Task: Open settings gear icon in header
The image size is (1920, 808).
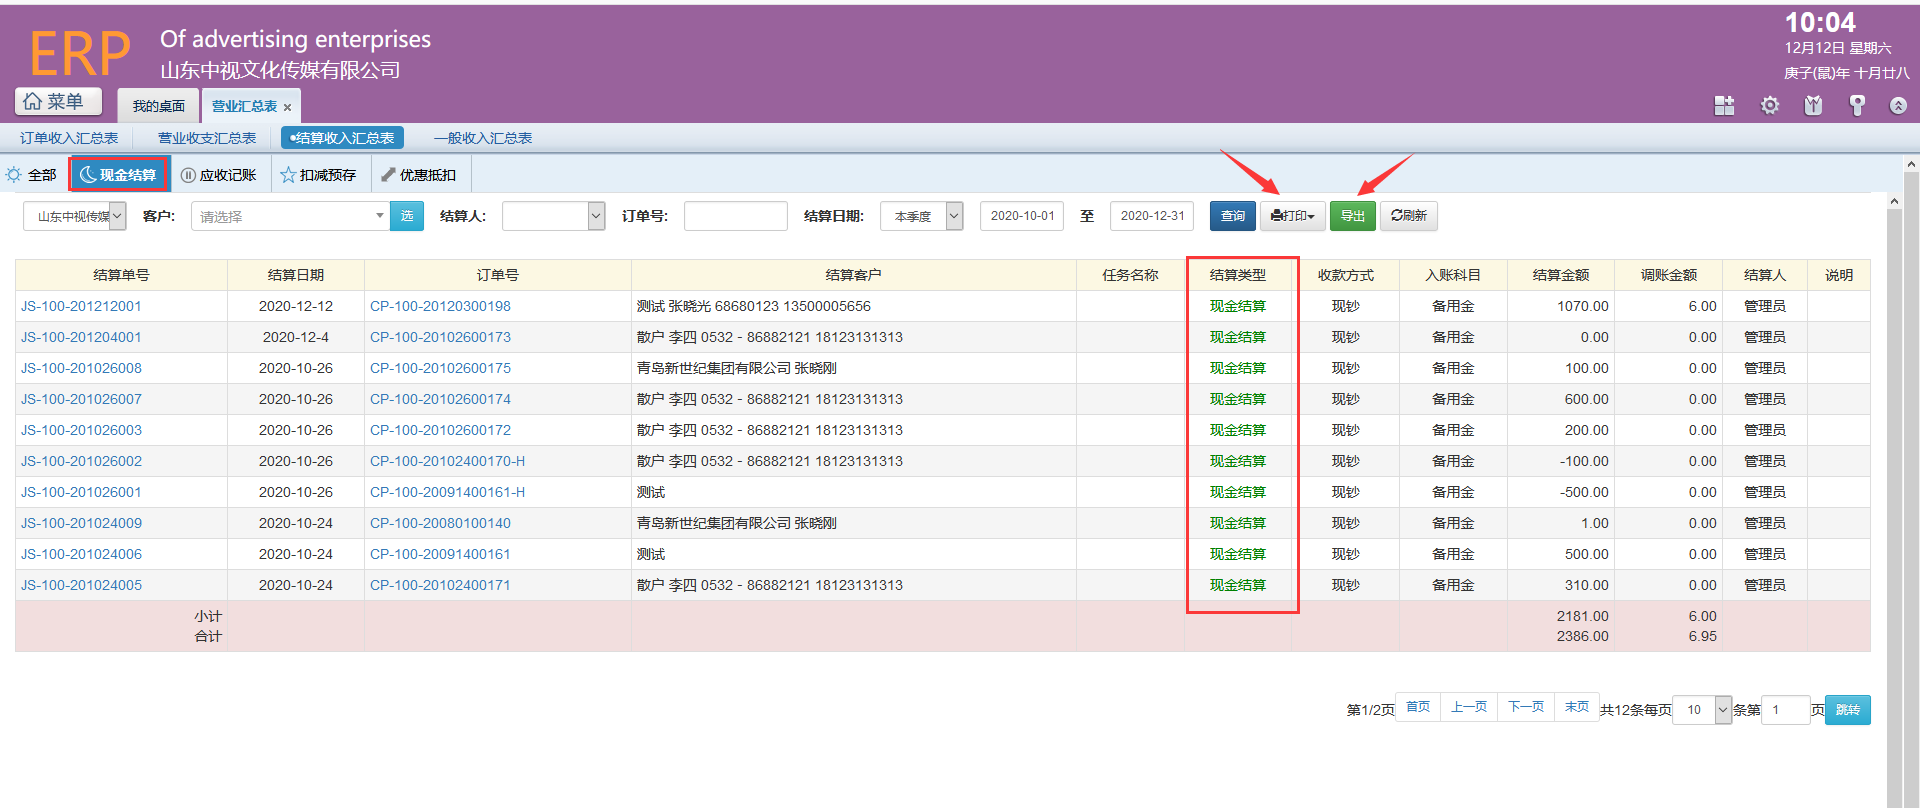Action: pos(1770,105)
